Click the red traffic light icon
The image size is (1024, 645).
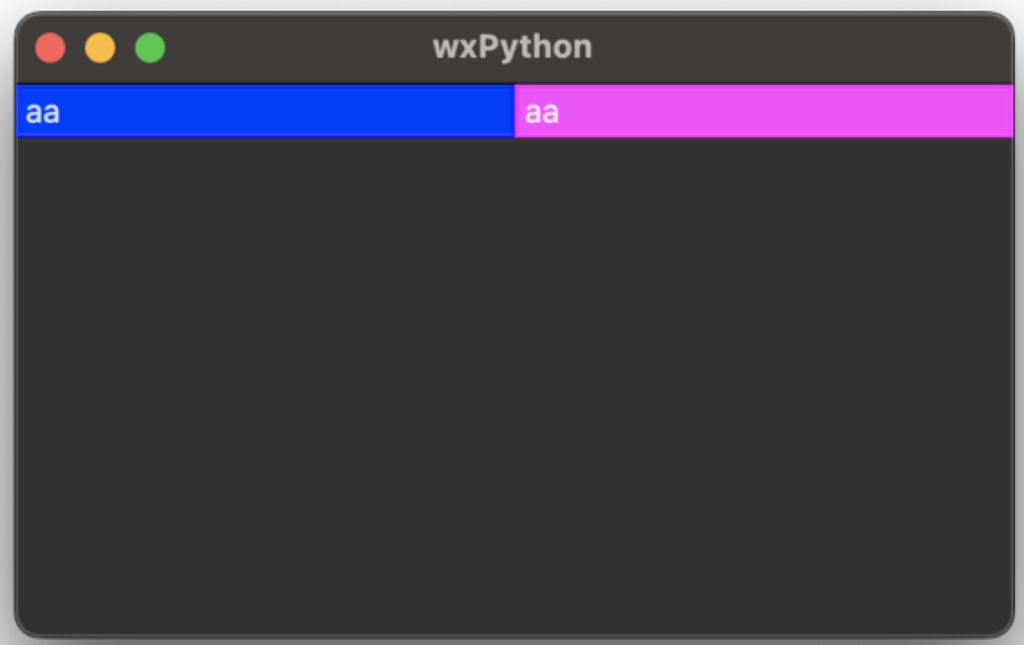click(50, 48)
